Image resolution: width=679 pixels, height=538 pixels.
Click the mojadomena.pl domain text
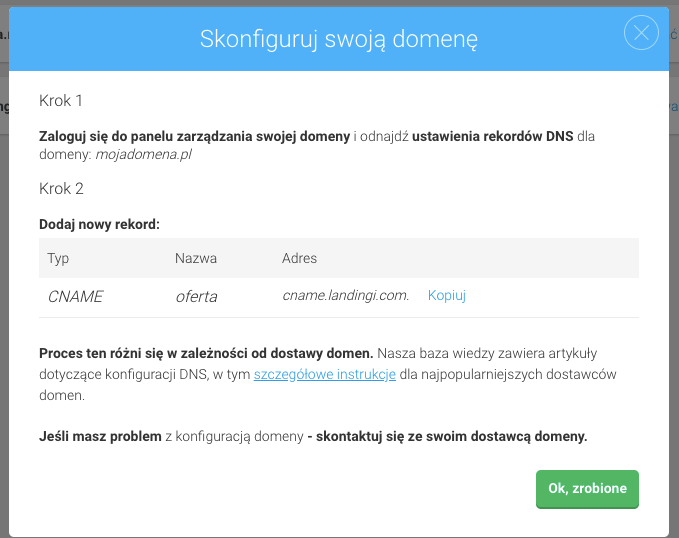click(x=143, y=154)
